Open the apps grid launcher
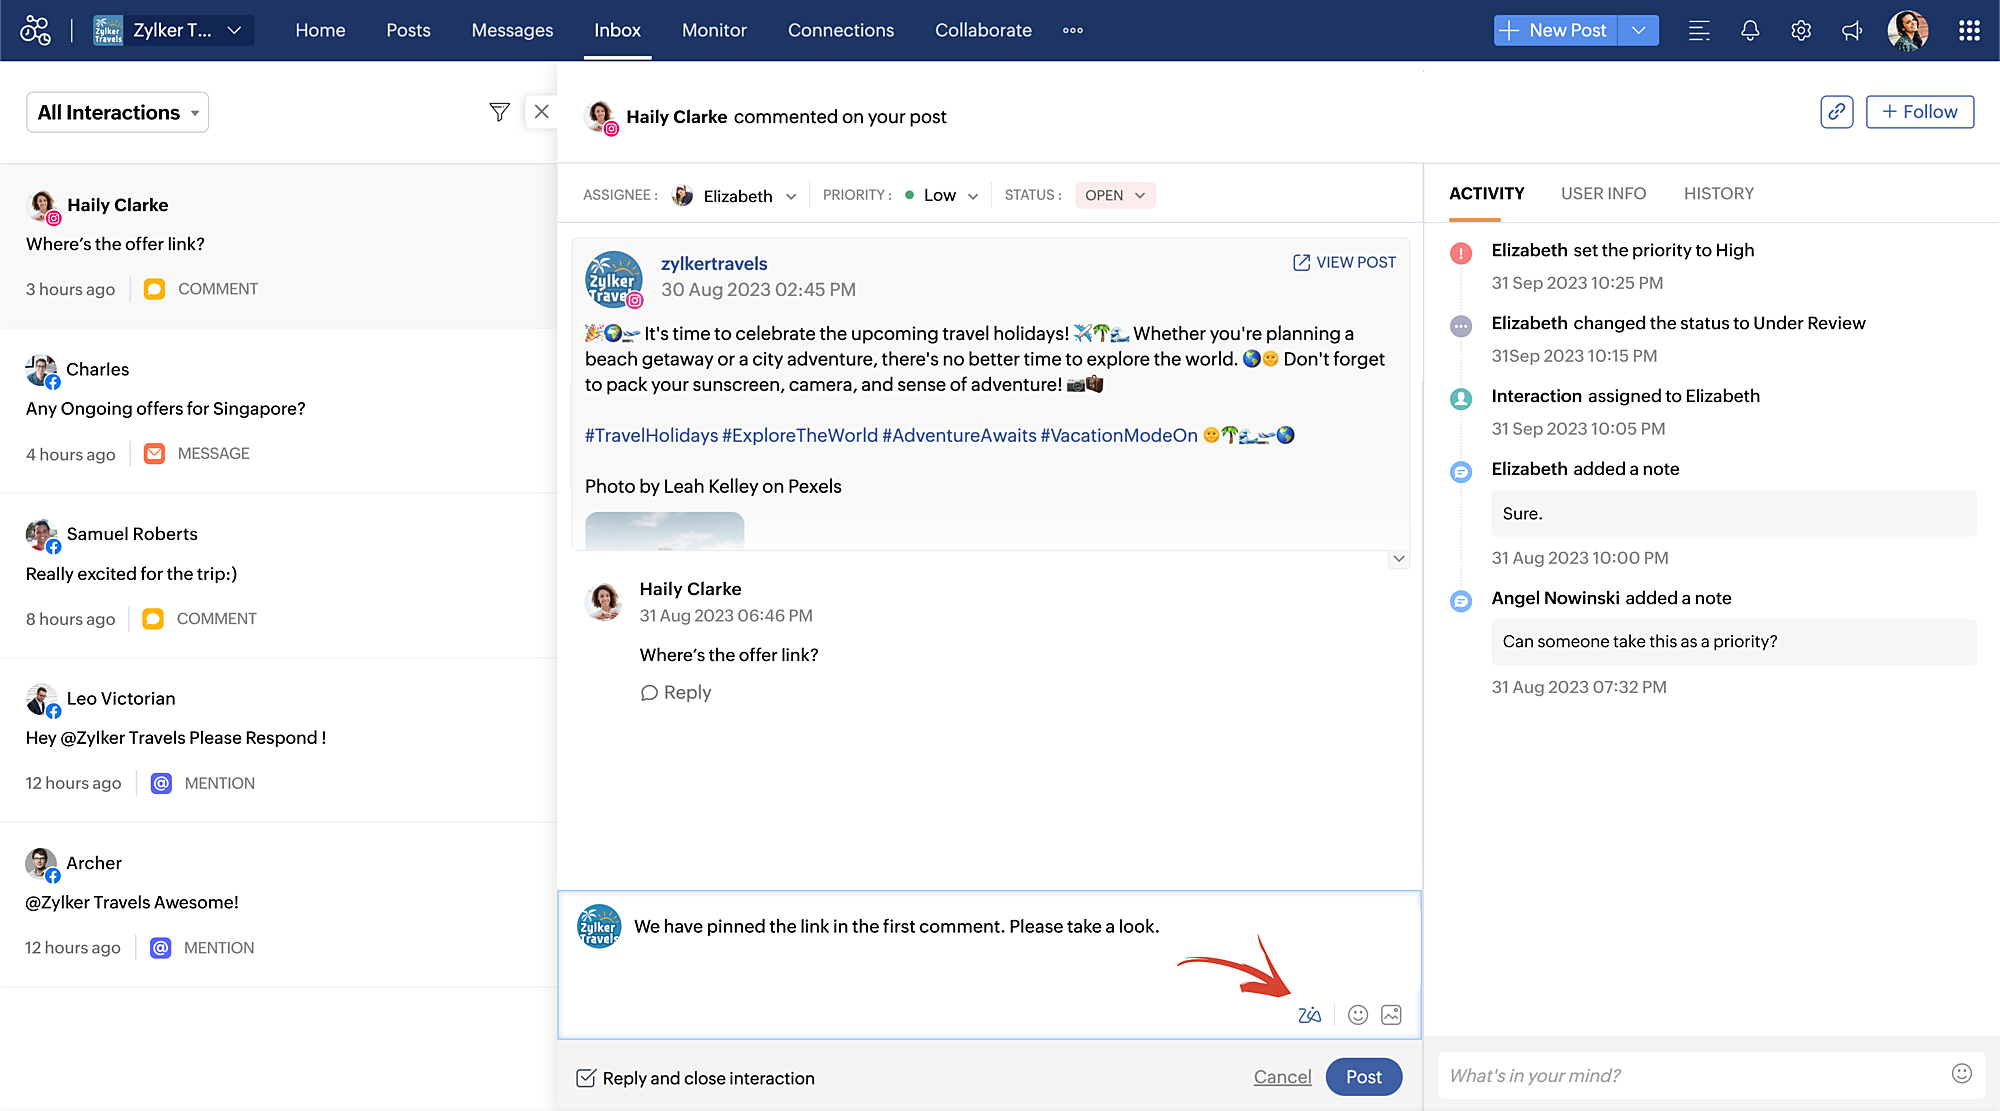 pos(1969,30)
